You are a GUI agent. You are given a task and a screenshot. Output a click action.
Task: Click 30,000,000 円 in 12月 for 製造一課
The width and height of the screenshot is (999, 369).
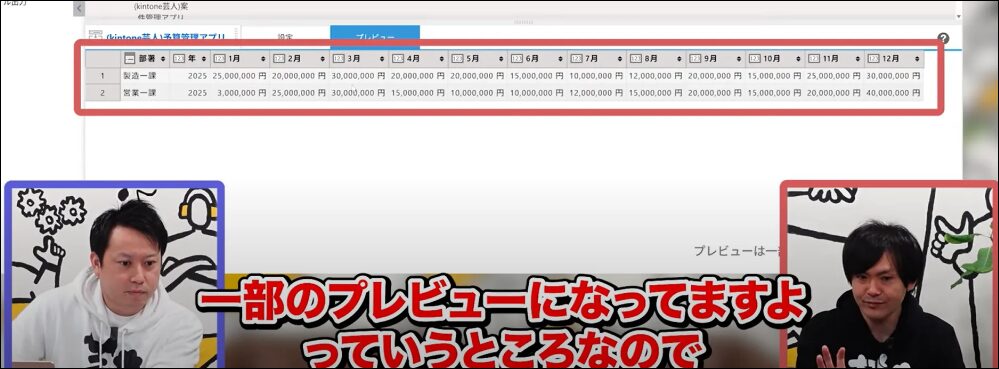[894, 75]
